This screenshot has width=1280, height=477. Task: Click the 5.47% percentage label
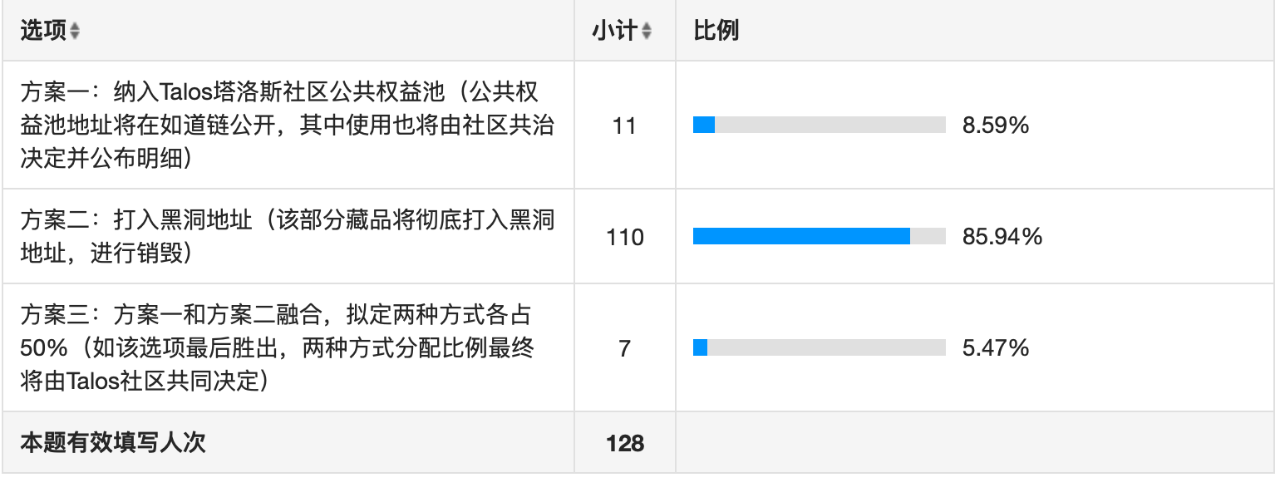996,348
